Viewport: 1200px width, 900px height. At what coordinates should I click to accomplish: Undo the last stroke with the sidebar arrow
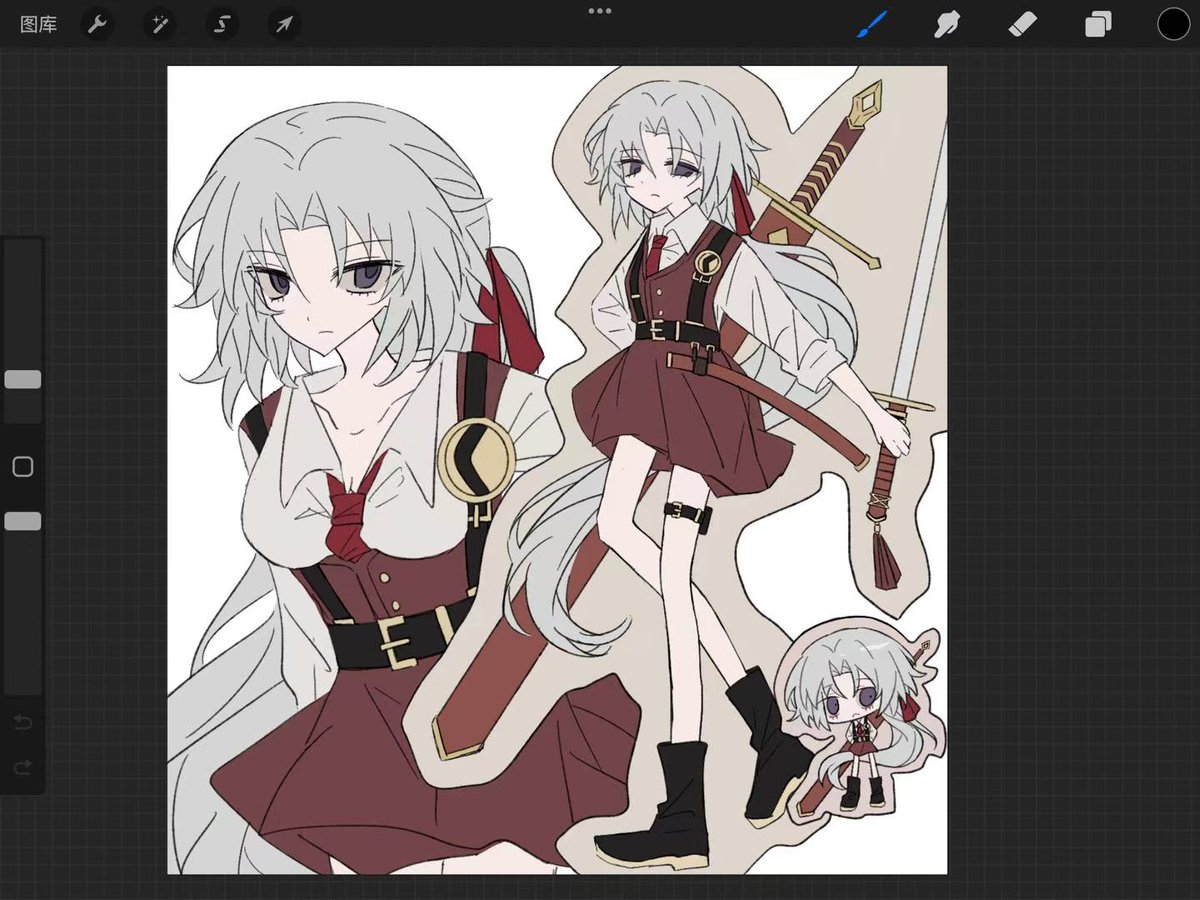pyautogui.click(x=23, y=722)
